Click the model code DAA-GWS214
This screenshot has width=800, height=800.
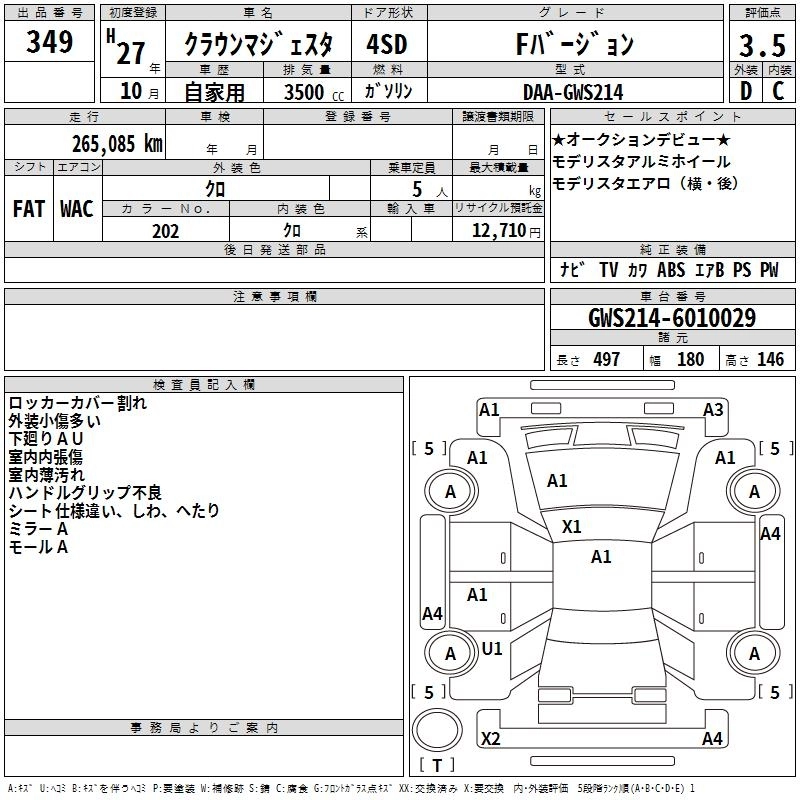pyautogui.click(x=573, y=92)
